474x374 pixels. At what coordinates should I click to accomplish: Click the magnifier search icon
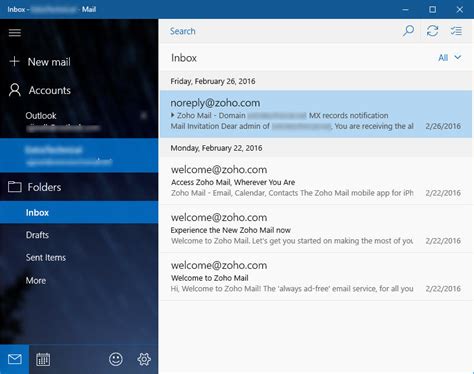coord(409,31)
